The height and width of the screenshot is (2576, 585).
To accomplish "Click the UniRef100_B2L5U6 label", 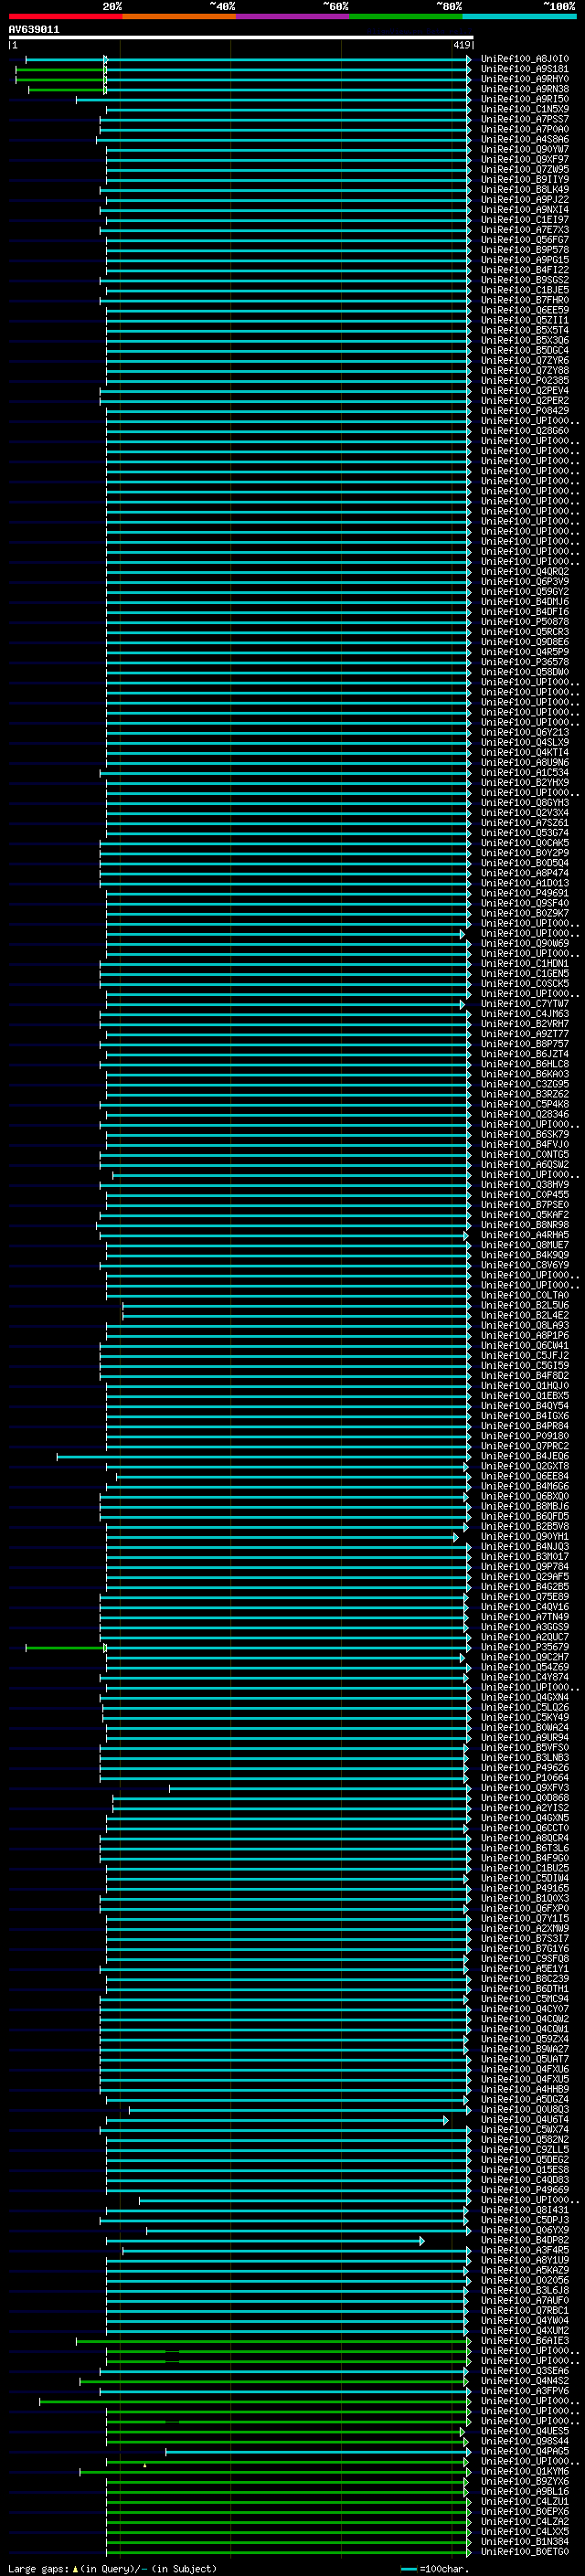I will pyautogui.click(x=525, y=1305).
